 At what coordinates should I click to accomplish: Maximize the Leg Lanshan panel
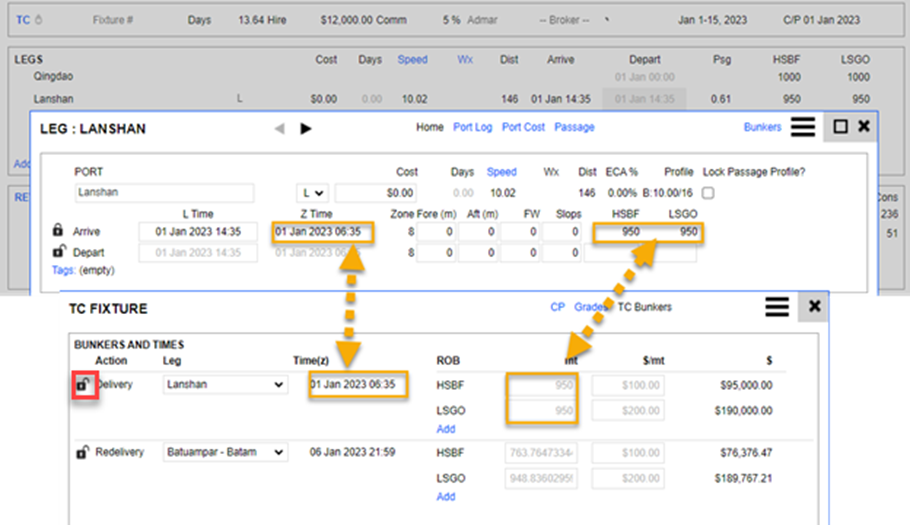(840, 127)
